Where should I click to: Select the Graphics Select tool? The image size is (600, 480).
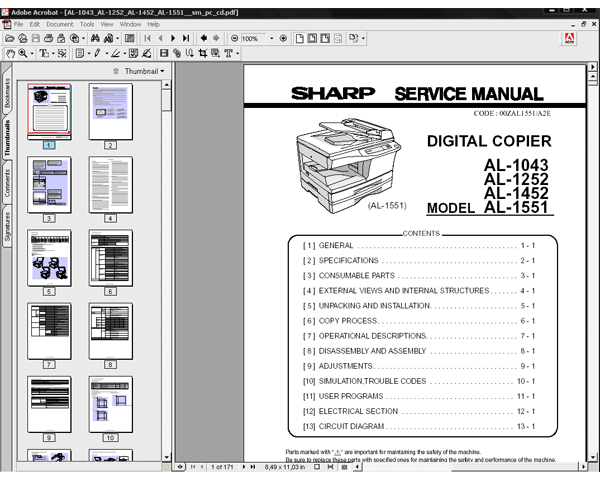[x=62, y=53]
